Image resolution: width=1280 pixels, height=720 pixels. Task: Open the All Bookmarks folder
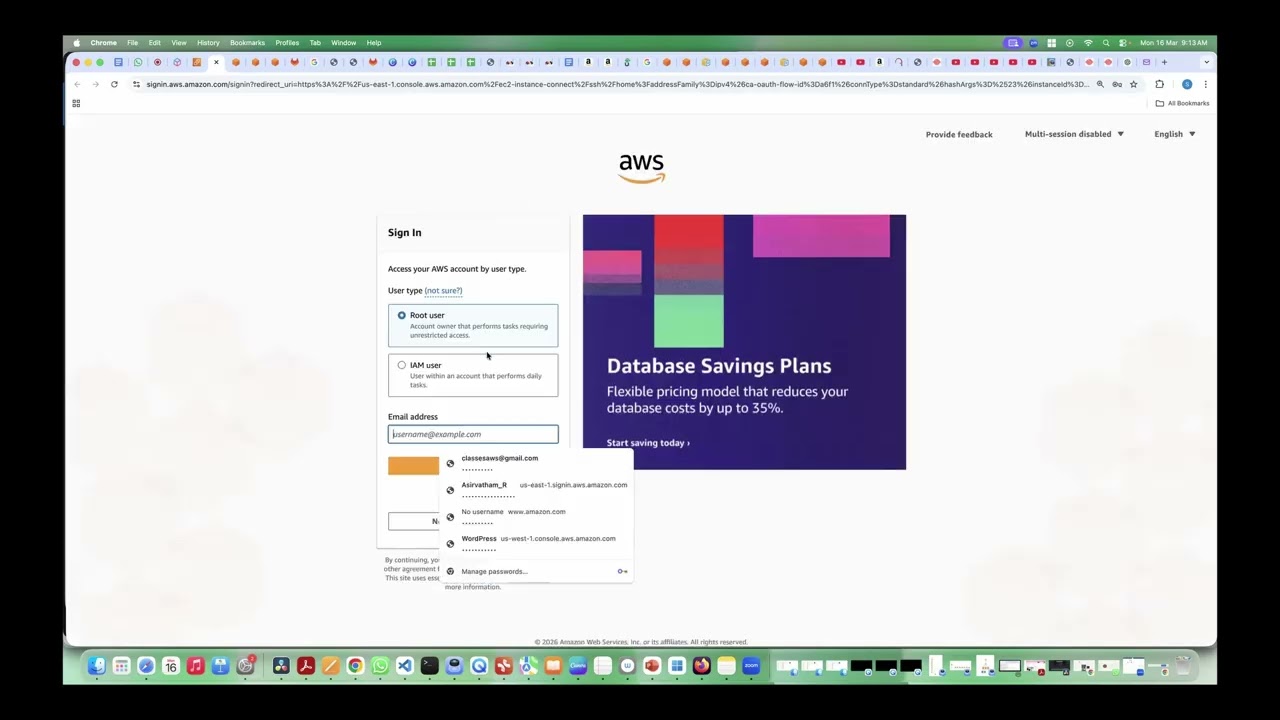point(1182,103)
